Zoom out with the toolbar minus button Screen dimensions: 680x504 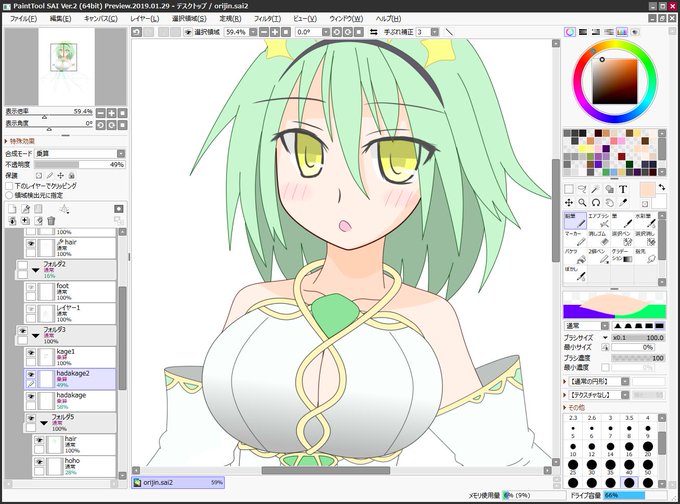pyautogui.click(x=264, y=32)
